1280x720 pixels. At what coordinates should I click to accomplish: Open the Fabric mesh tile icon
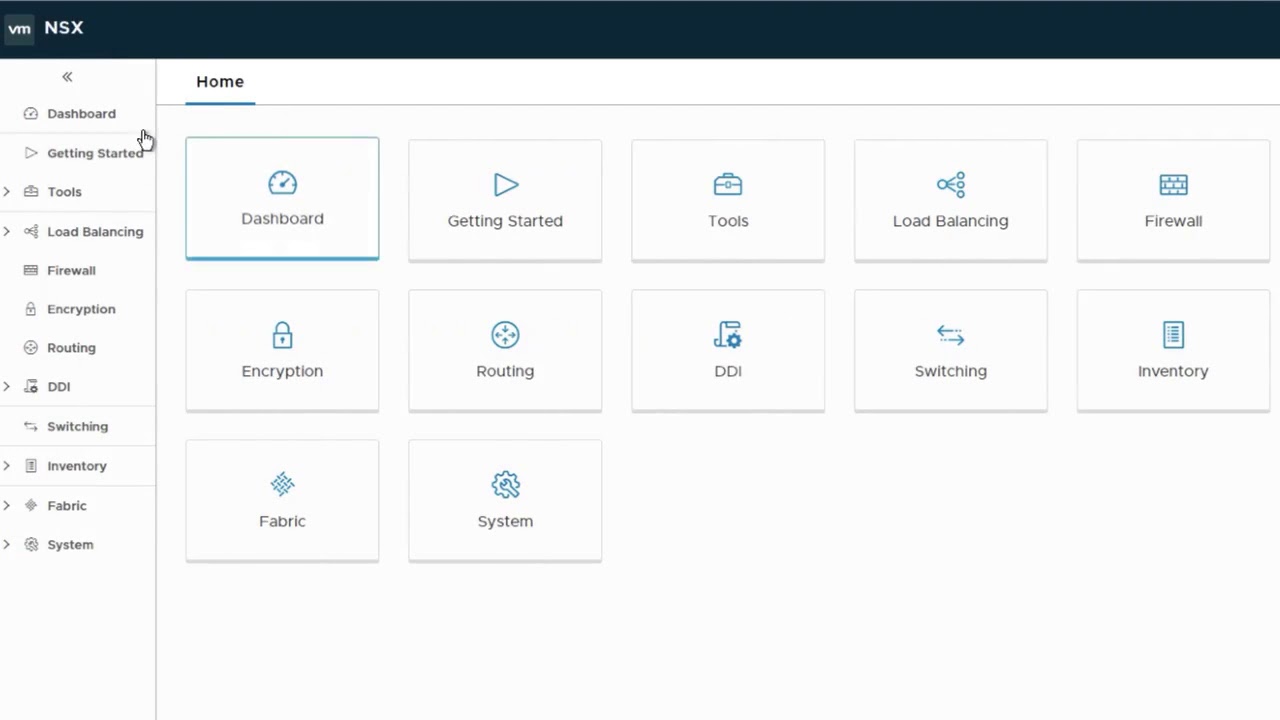[x=282, y=485]
